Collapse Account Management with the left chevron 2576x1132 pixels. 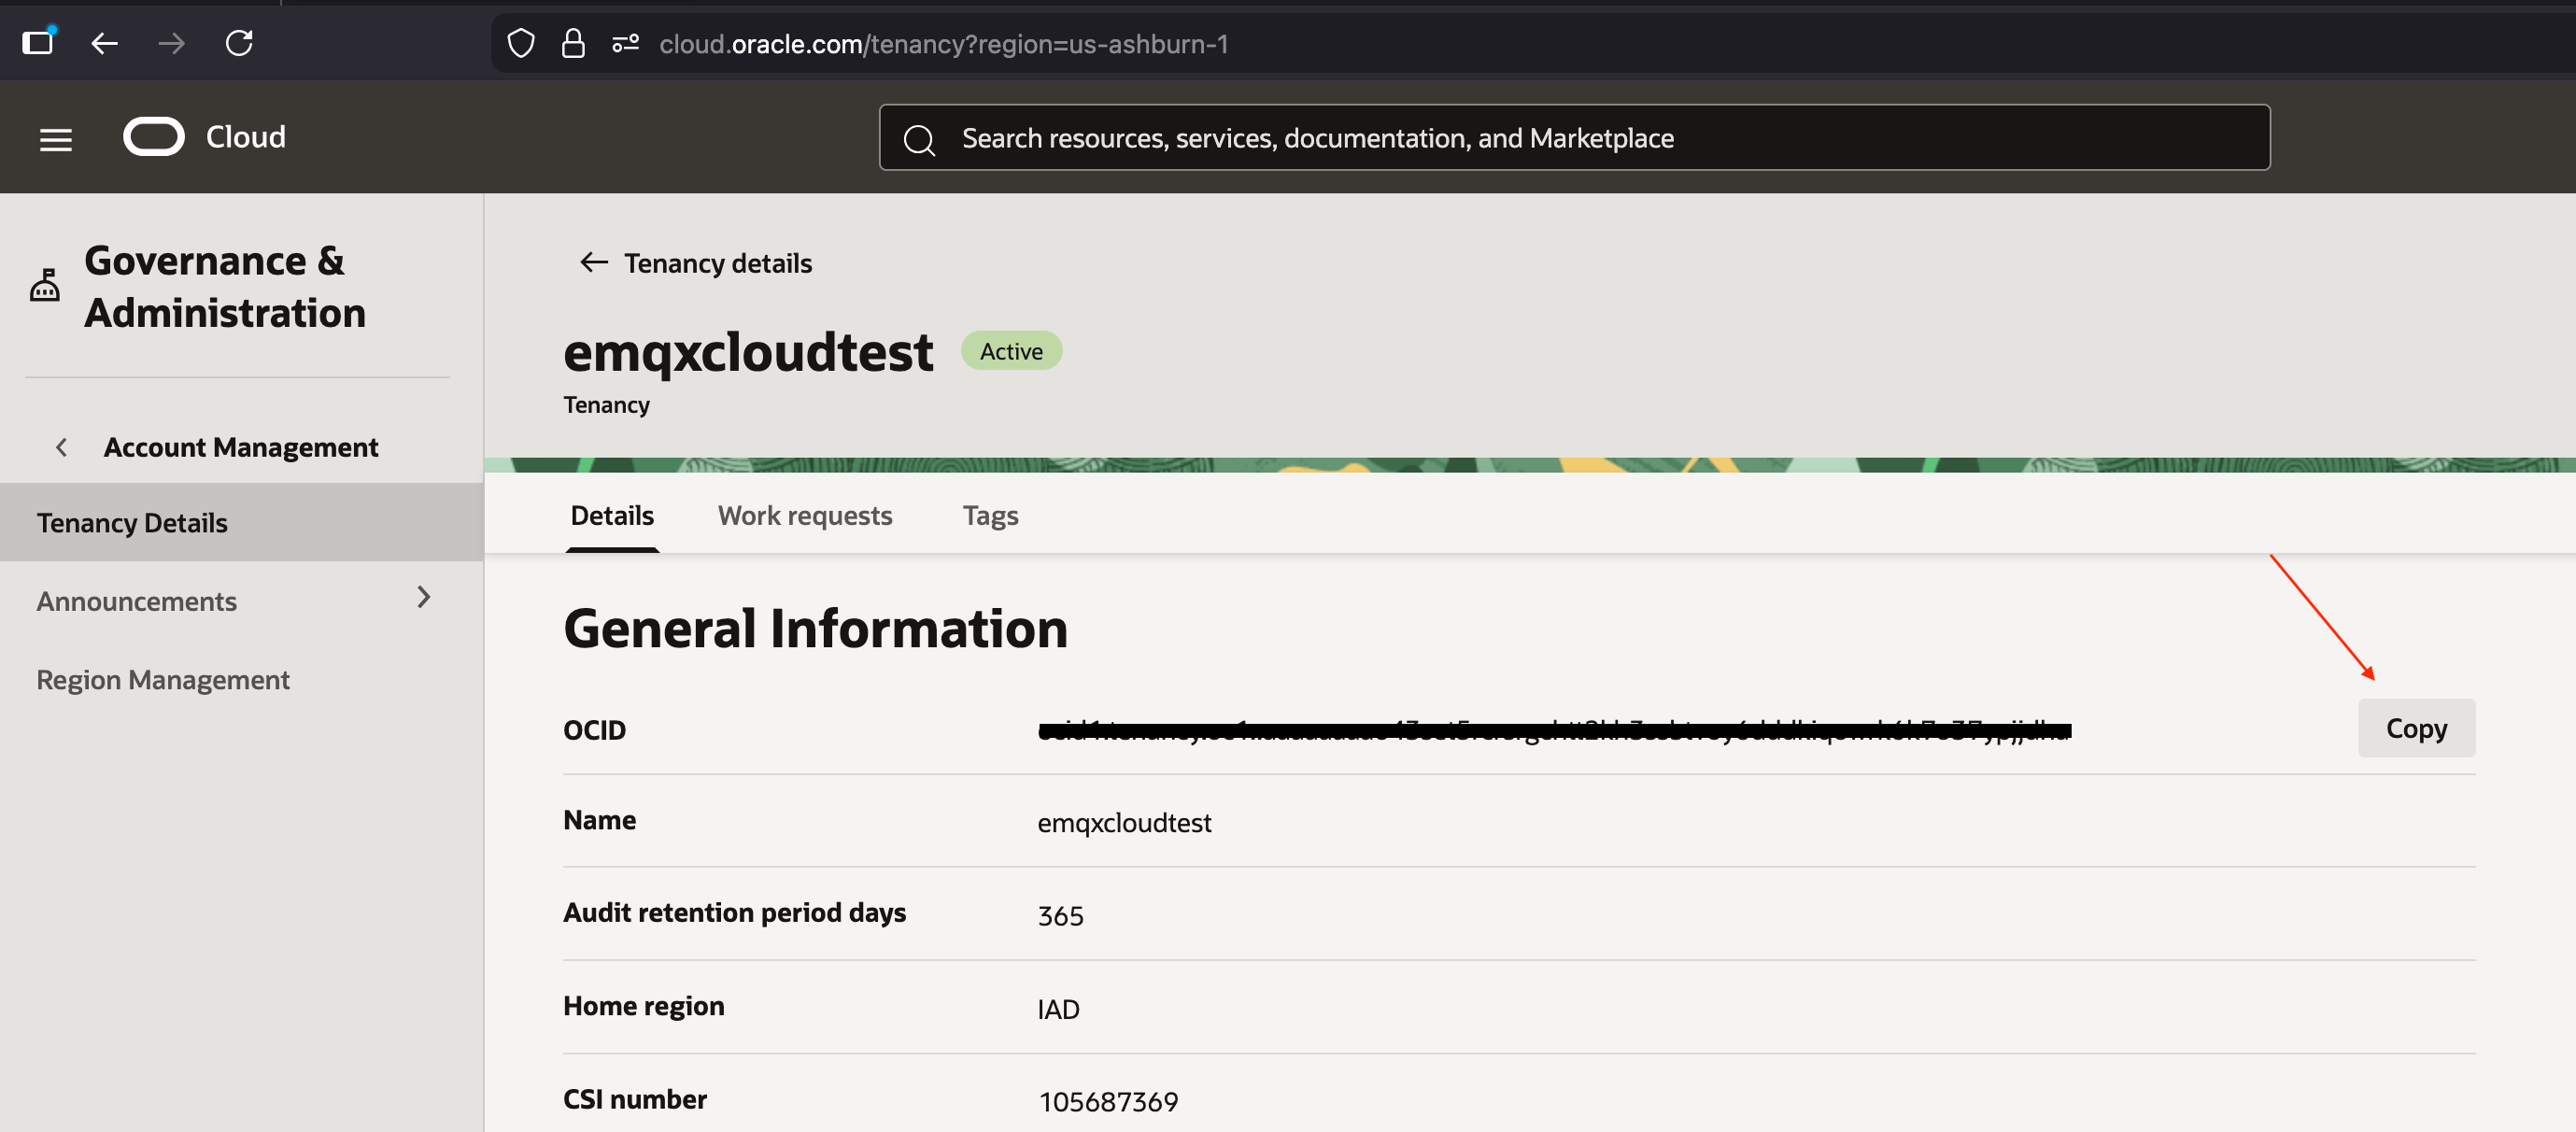click(62, 447)
